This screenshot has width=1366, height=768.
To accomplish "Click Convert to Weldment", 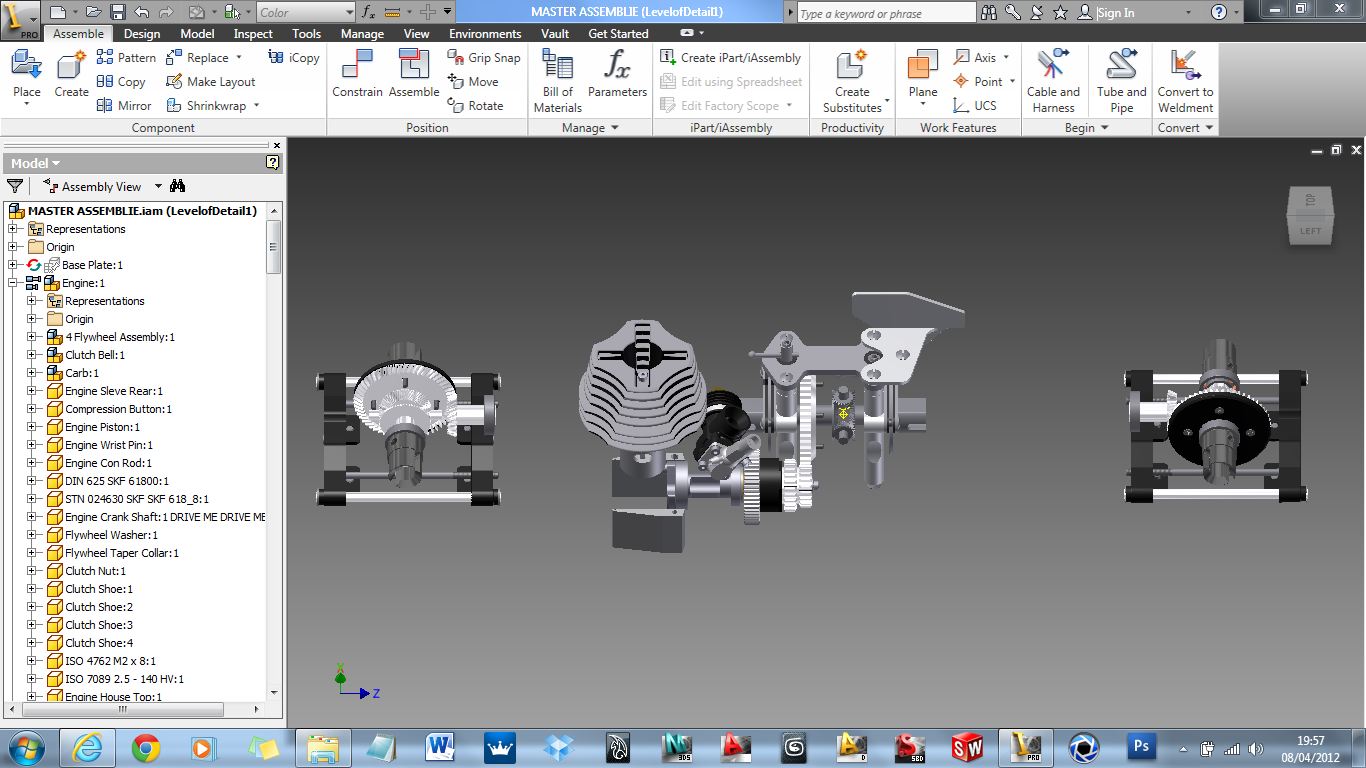I will (1185, 81).
